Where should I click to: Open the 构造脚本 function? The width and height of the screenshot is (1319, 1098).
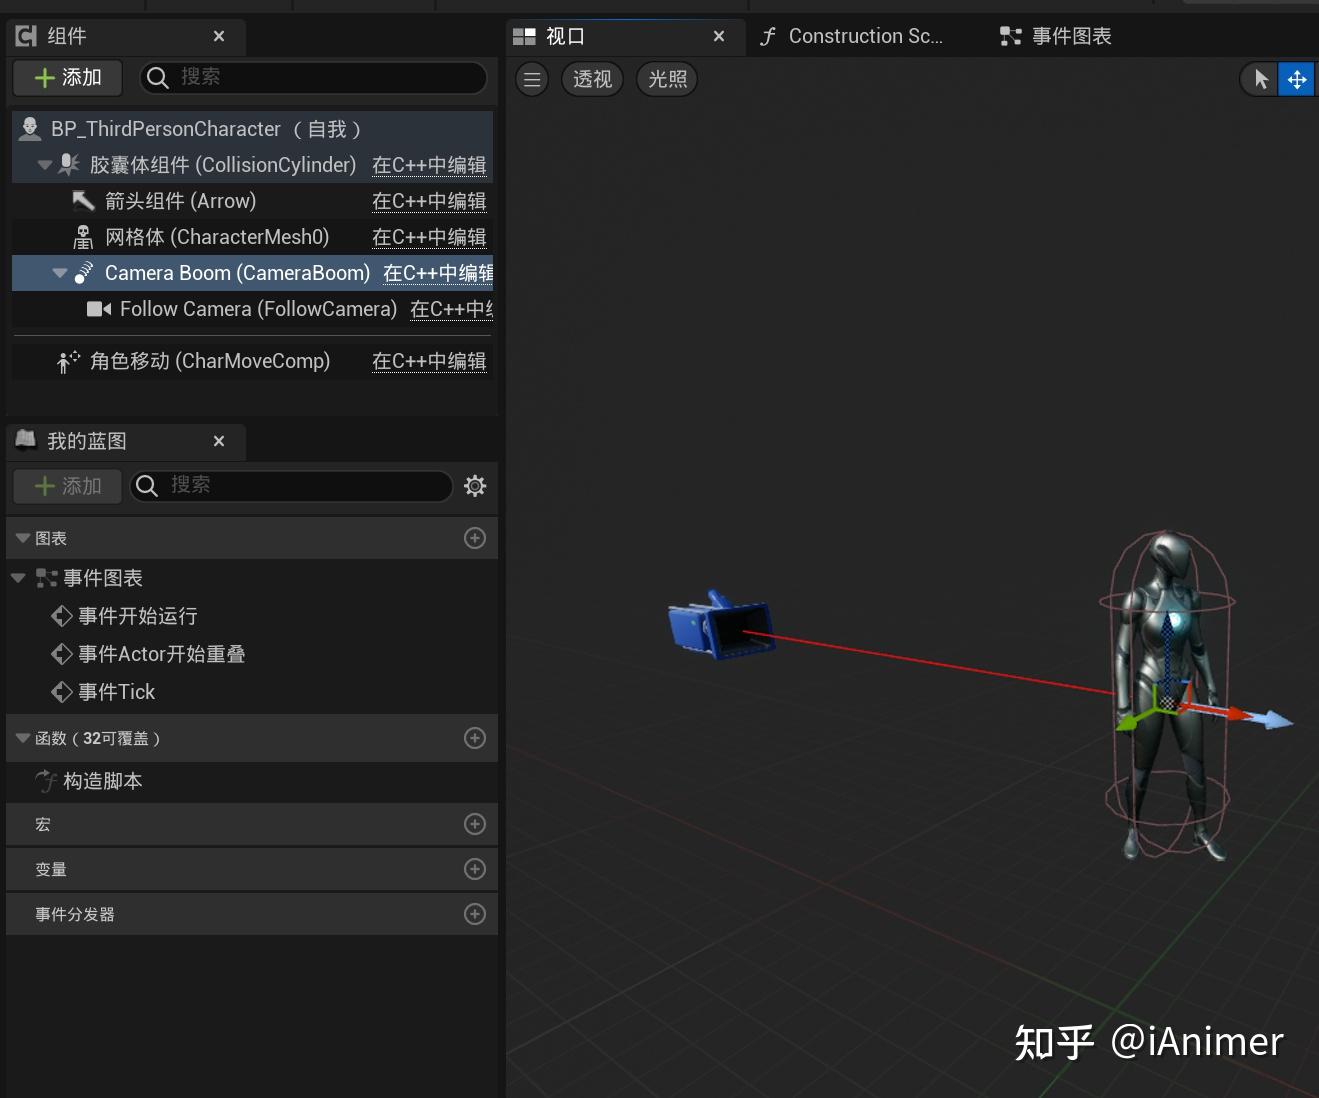point(89,781)
